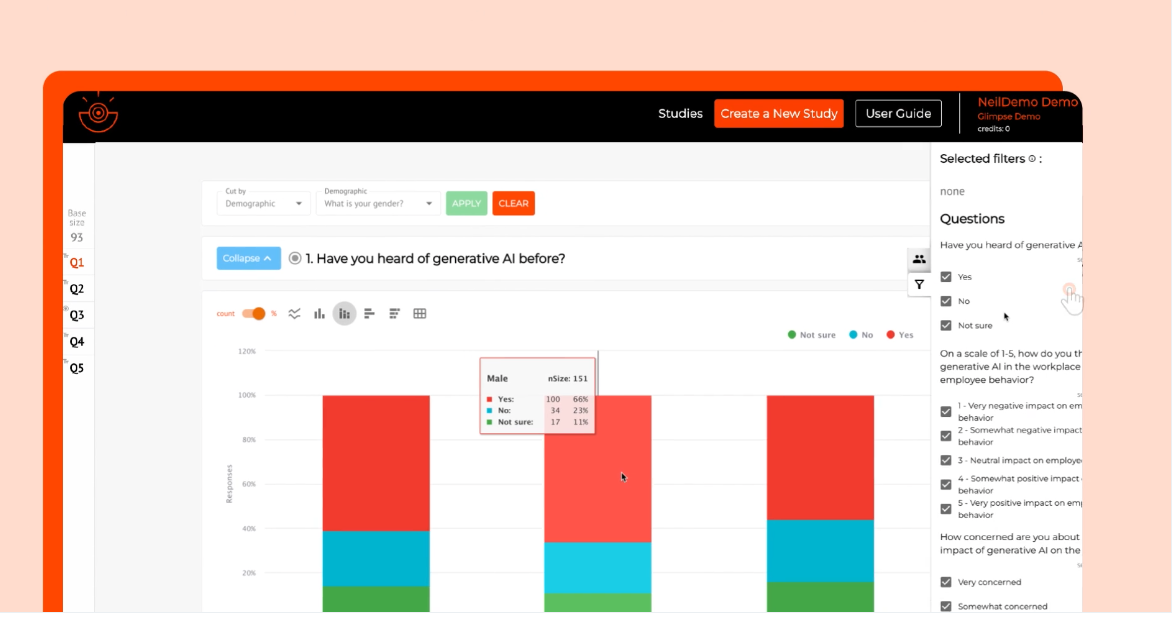The image size is (1172, 620).
Task: Select the bar chart view icon
Action: point(319,314)
